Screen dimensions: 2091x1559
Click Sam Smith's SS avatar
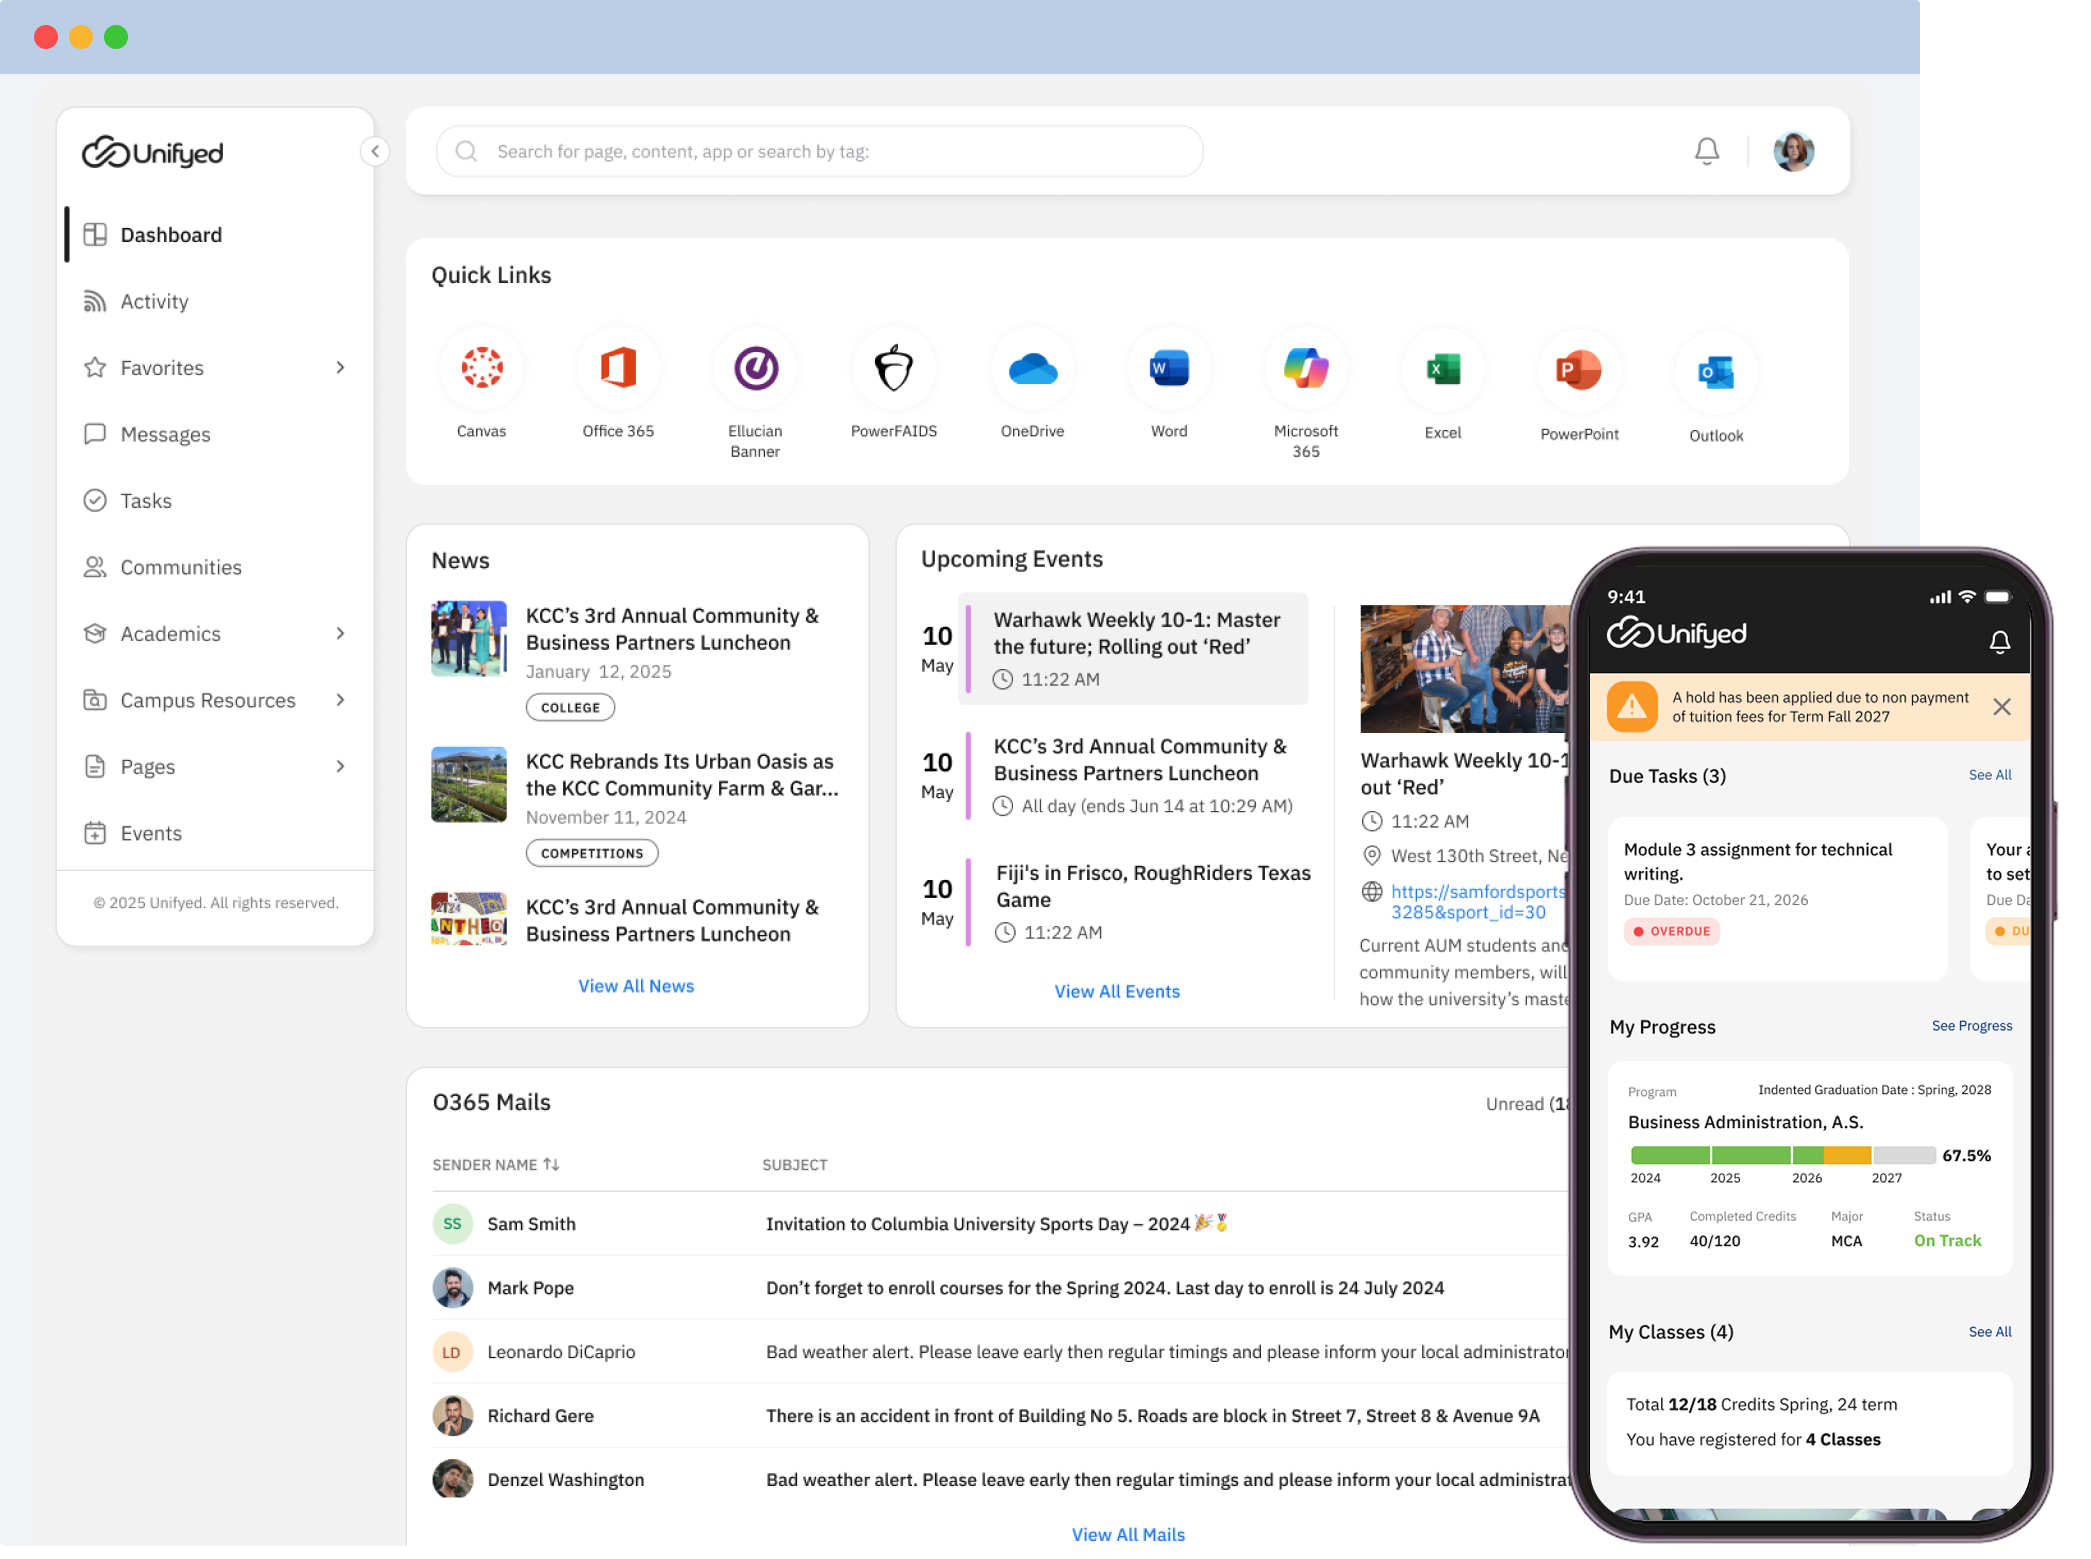452,1225
